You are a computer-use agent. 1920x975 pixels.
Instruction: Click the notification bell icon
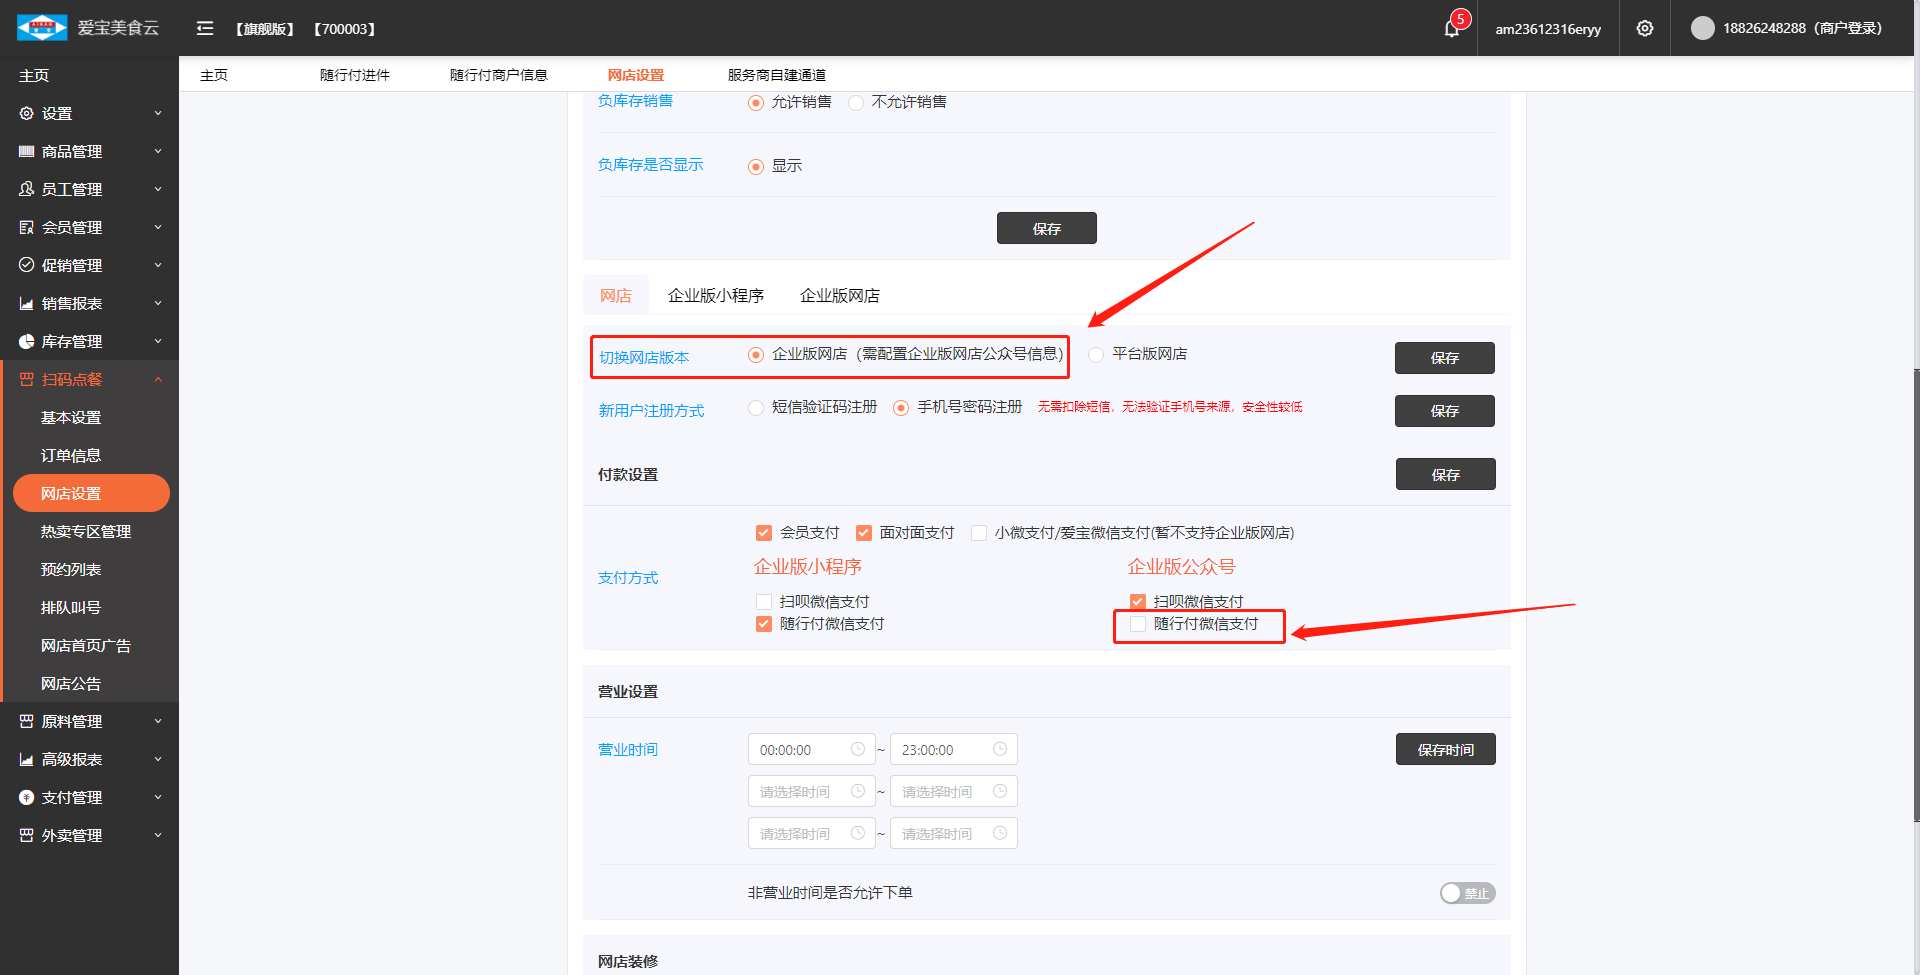tap(1452, 29)
